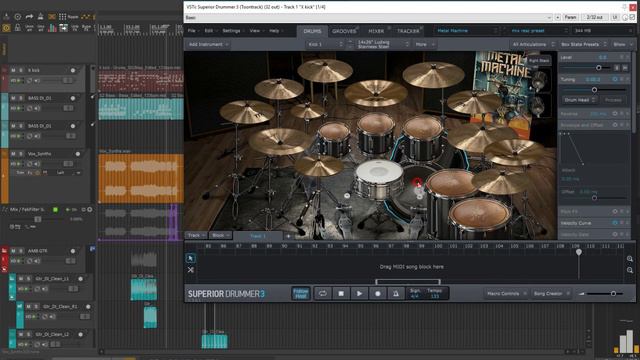
Task: Click the Param button in VST window header
Action: [x=571, y=17]
